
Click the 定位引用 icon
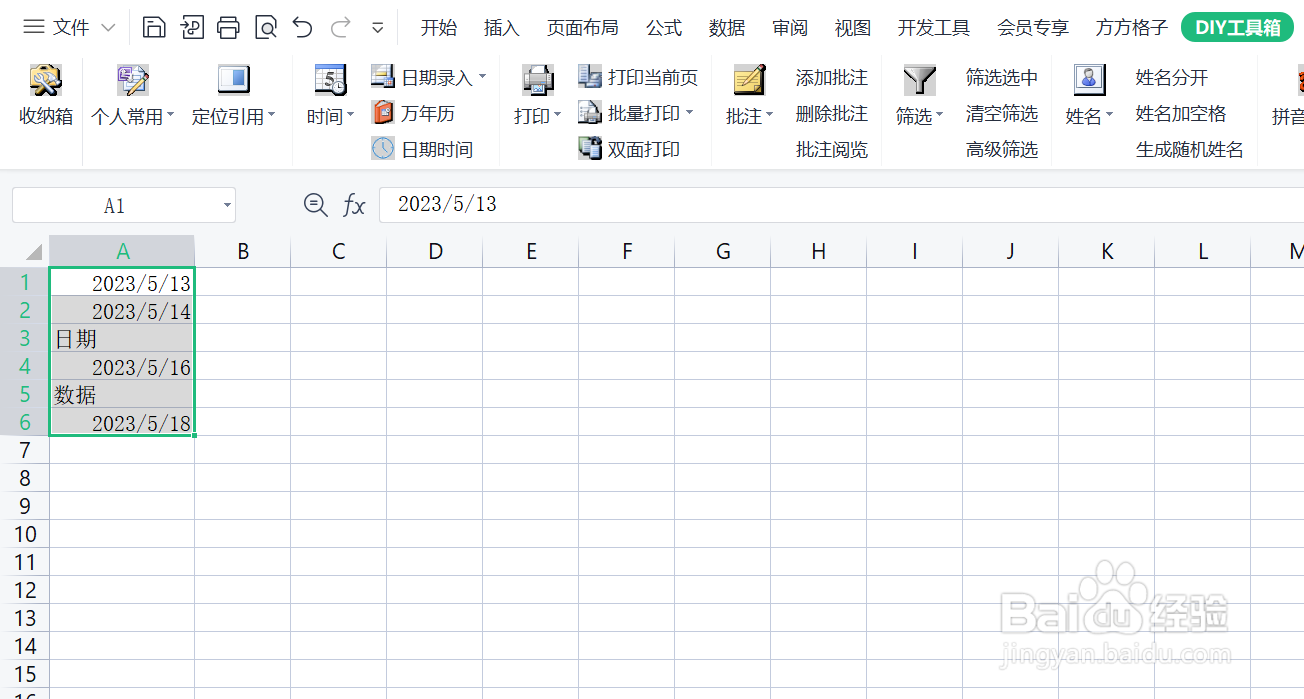[233, 80]
